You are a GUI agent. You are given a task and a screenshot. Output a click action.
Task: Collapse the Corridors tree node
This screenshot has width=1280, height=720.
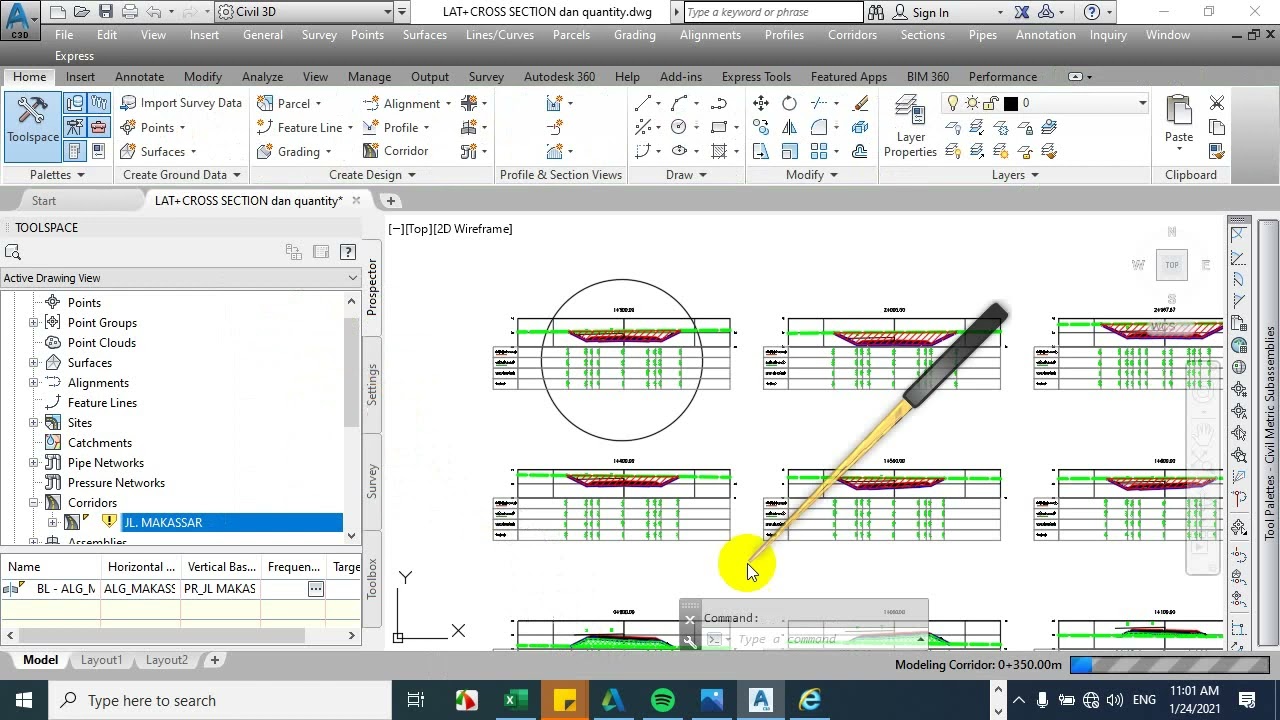pos(34,503)
